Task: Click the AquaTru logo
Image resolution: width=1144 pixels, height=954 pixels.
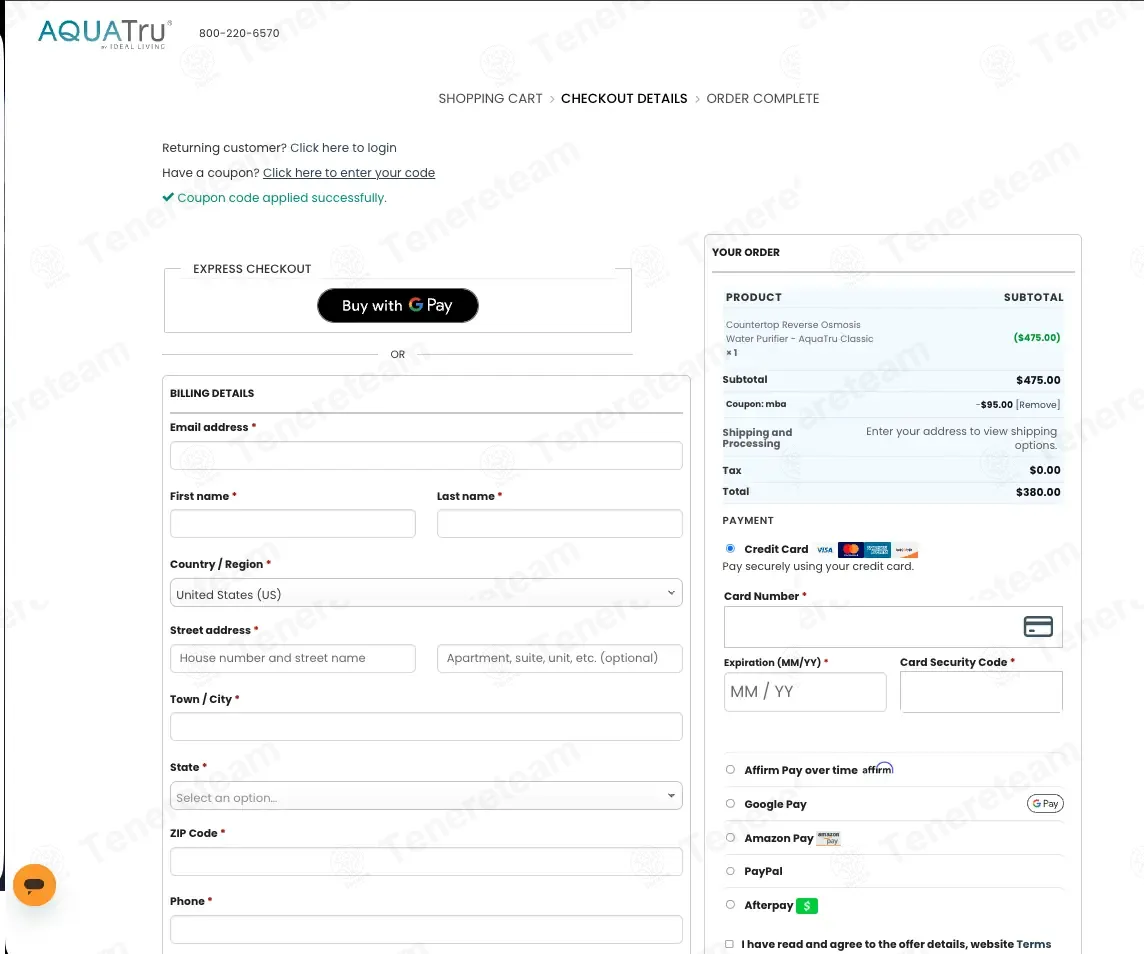Action: point(105,34)
